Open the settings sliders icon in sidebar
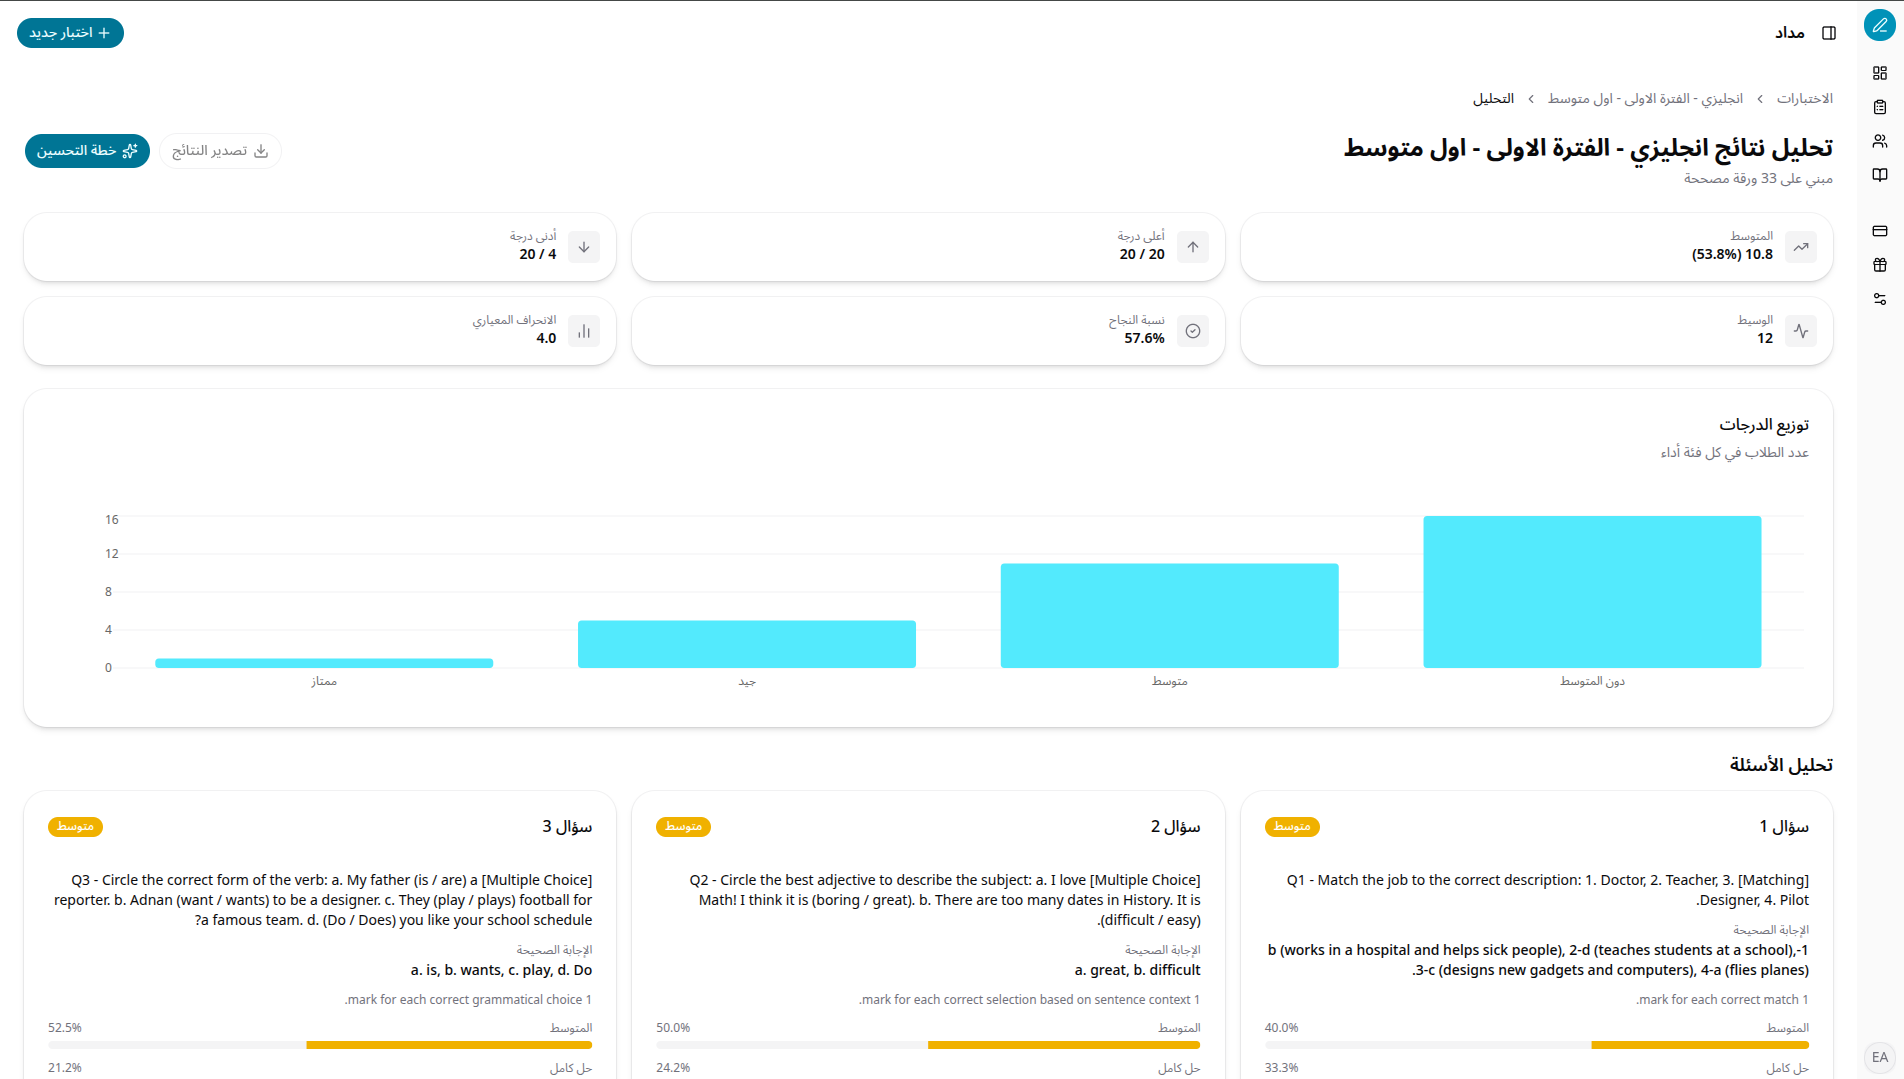Viewport: 1904px width, 1079px height. point(1880,299)
